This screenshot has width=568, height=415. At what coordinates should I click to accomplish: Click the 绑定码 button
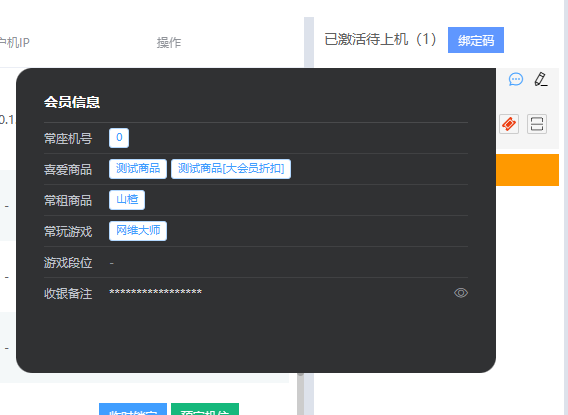476,40
